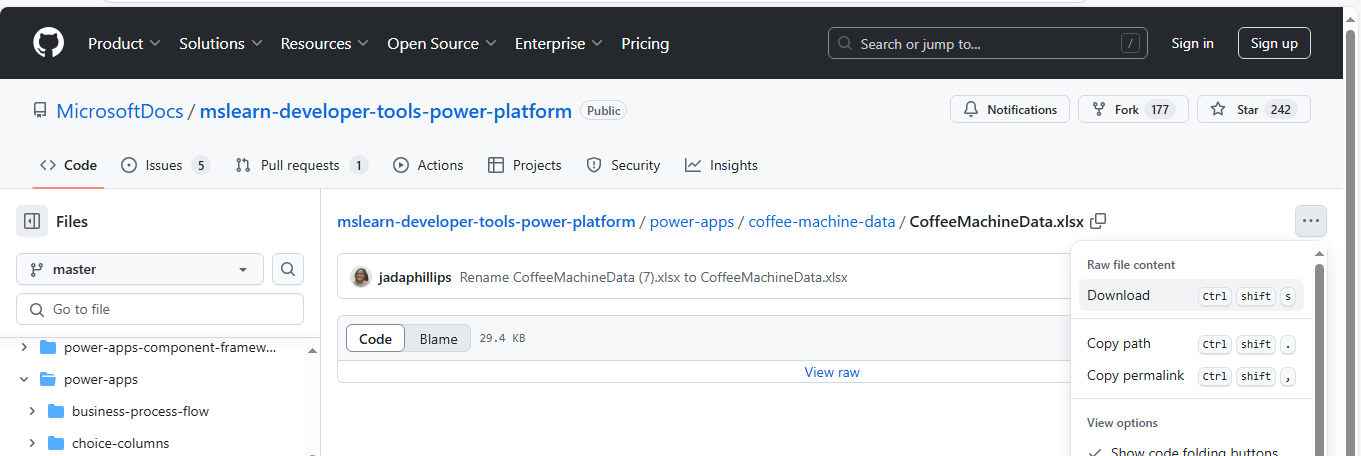This screenshot has width=1361, height=456.
Task: Expand the choice-columns folder
Action: [32, 444]
